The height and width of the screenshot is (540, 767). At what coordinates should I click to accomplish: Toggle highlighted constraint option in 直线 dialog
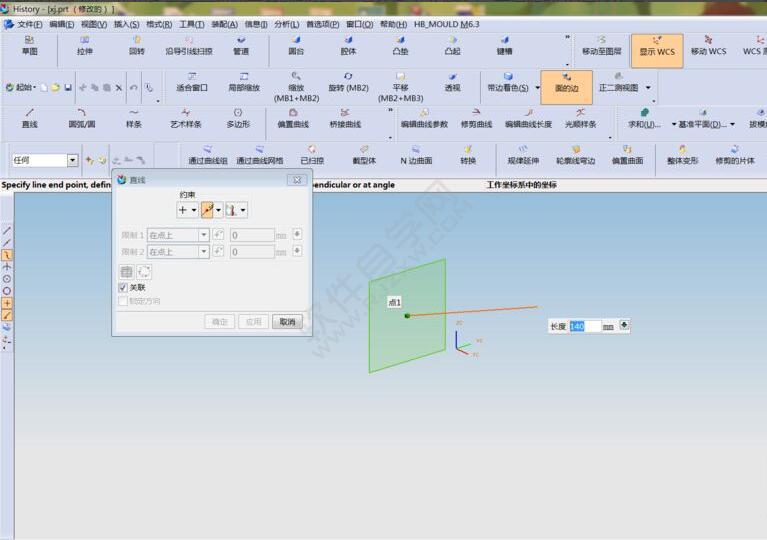(207, 210)
